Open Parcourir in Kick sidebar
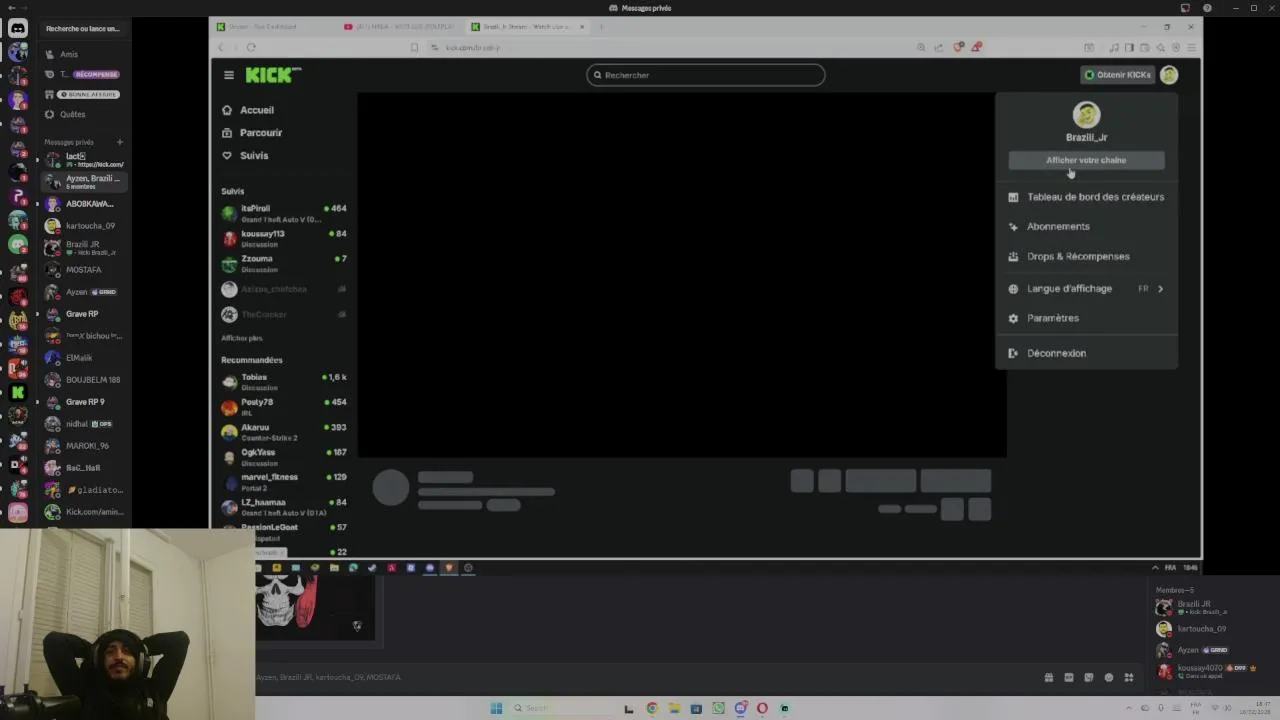The width and height of the screenshot is (1280, 720). [252, 133]
